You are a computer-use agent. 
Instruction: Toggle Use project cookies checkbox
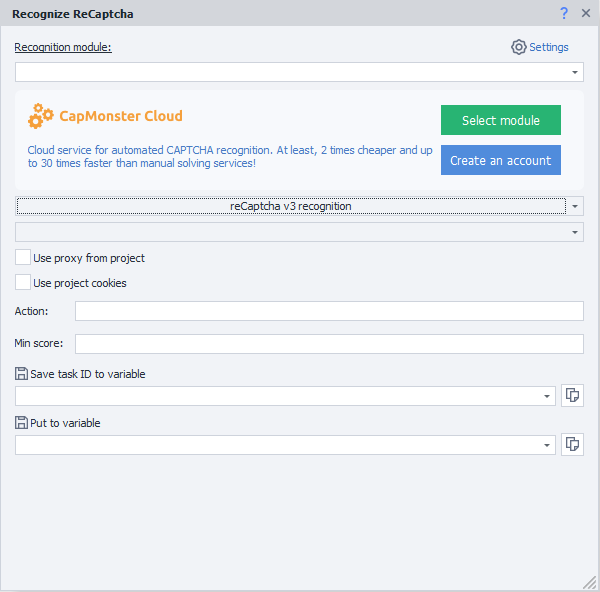tap(23, 283)
